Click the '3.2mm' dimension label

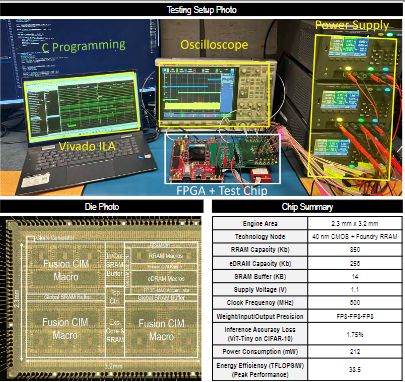click(113, 366)
